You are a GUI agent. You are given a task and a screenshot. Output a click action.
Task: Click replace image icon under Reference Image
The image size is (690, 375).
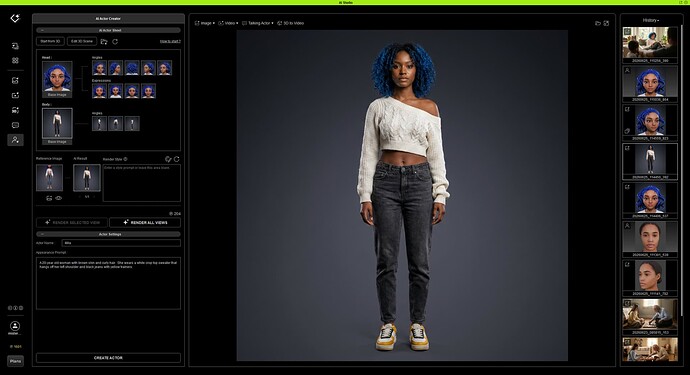pos(49,198)
